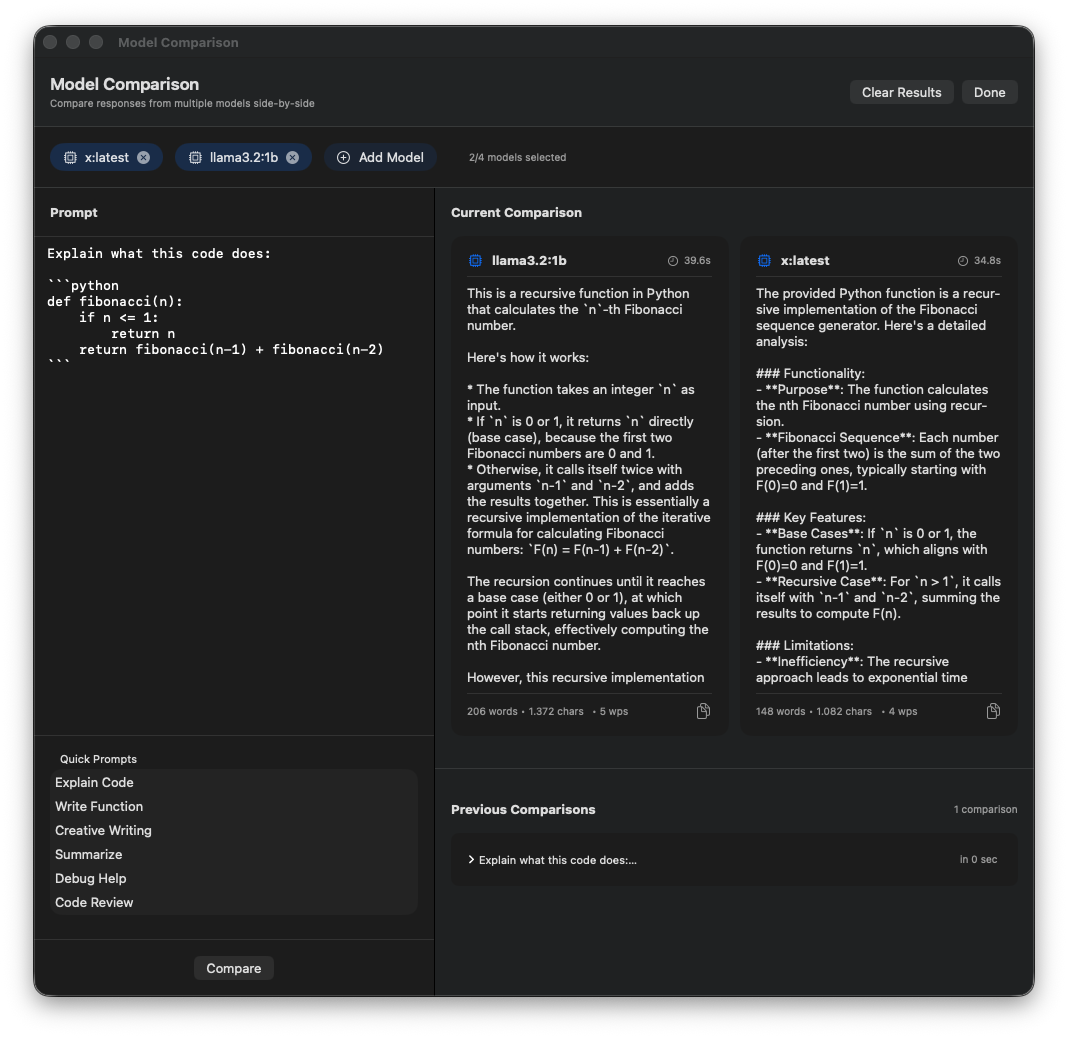Click the plus icon on Add Model
Viewport: 1068px width, 1038px height.
coord(343,157)
